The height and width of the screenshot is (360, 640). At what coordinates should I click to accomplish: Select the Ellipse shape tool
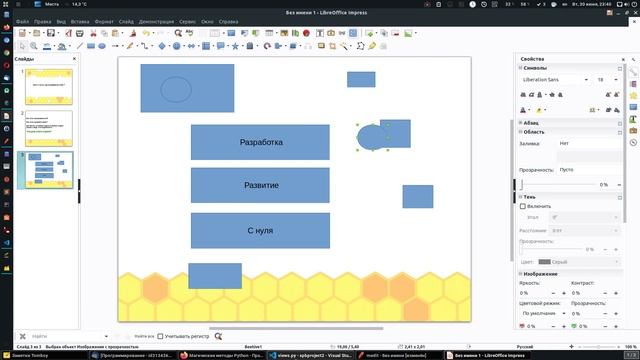[102, 46]
